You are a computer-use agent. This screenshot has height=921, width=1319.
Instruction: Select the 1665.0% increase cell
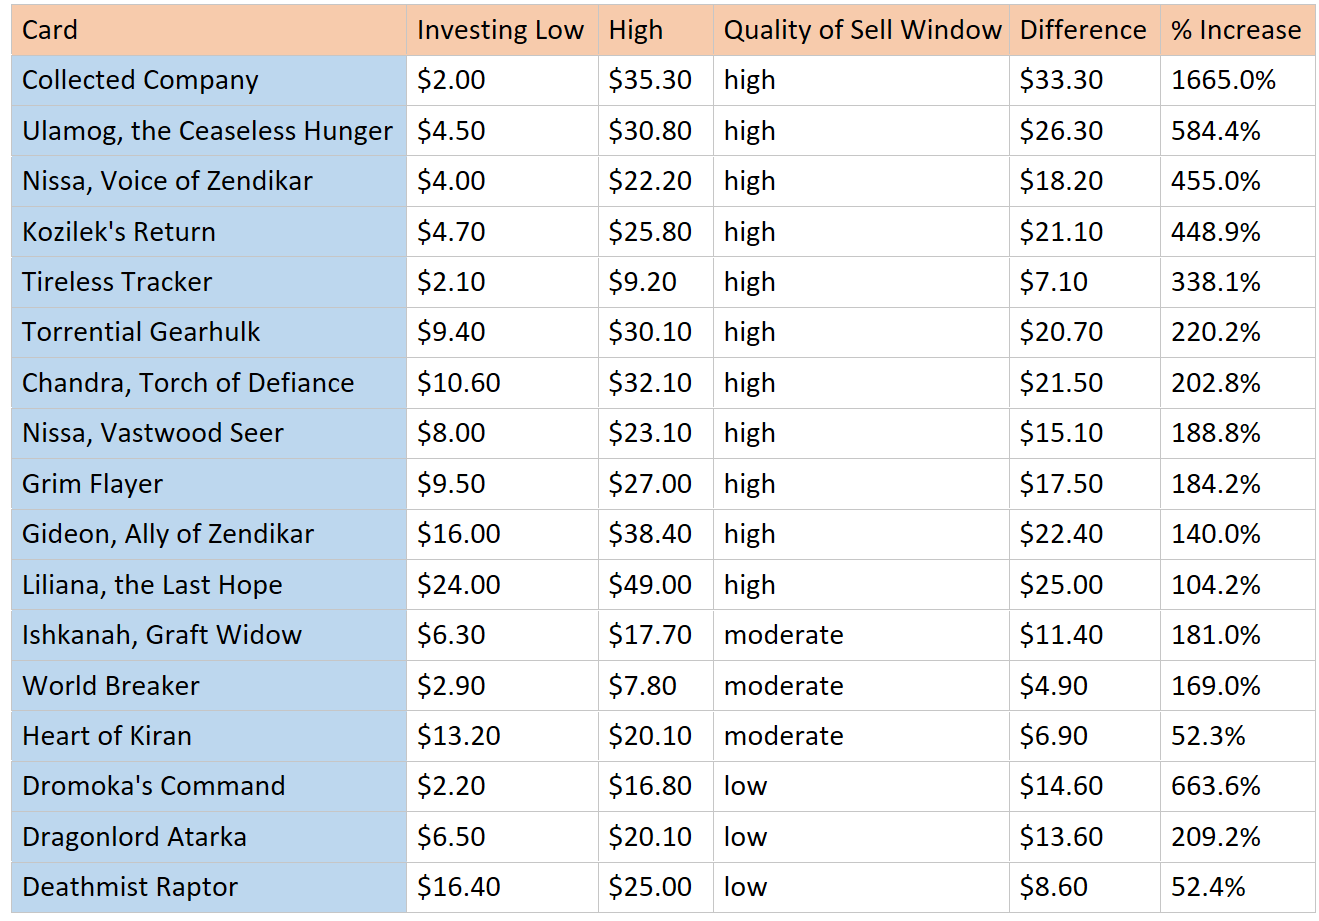1223,80
